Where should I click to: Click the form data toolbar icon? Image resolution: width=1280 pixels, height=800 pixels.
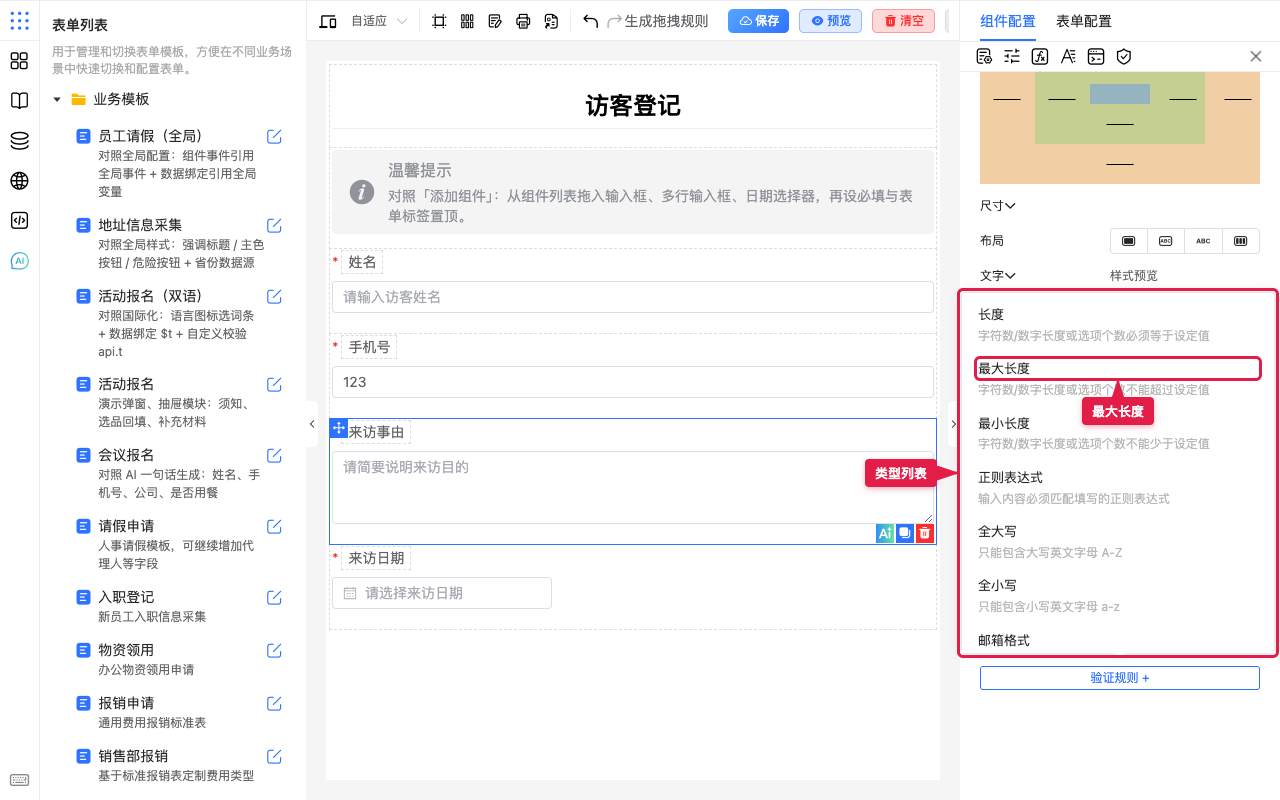click(x=551, y=21)
